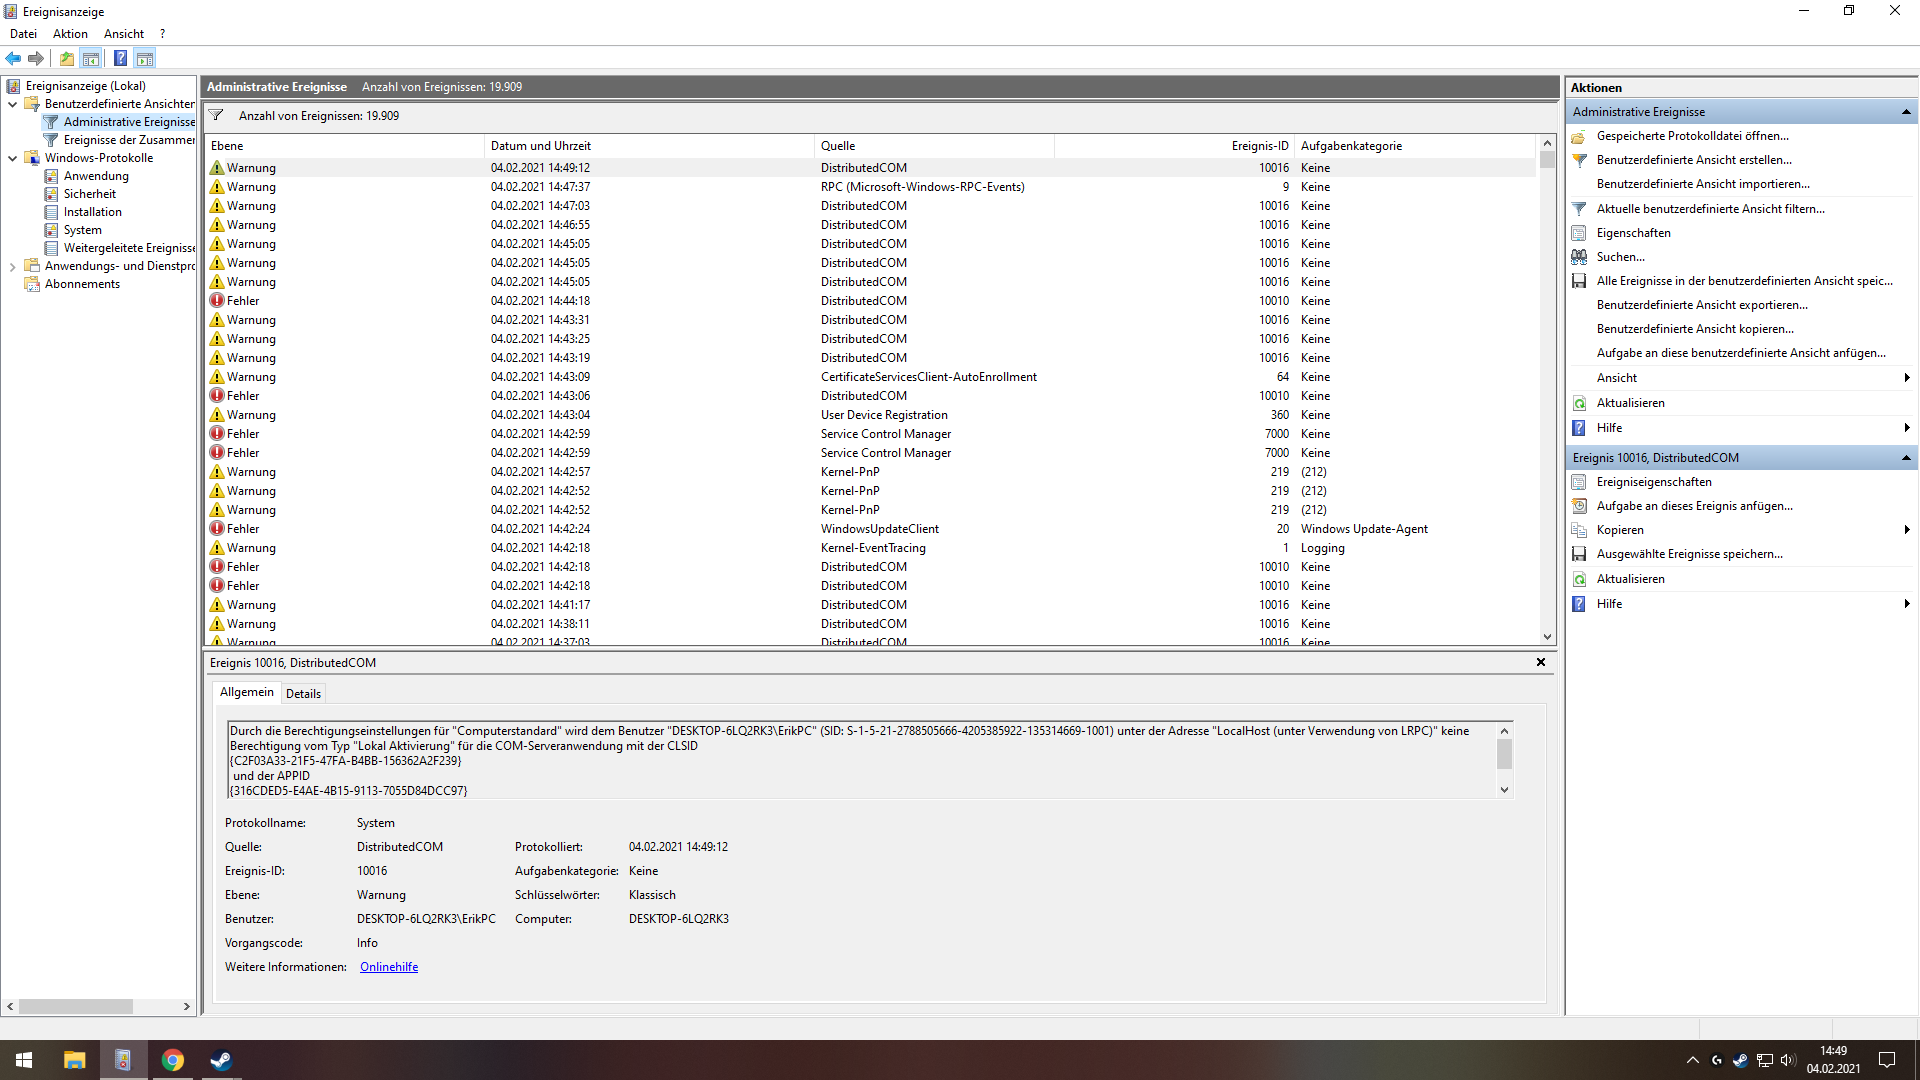Click Ausgewählte Ereignisse speichern floppy icon

1579,554
